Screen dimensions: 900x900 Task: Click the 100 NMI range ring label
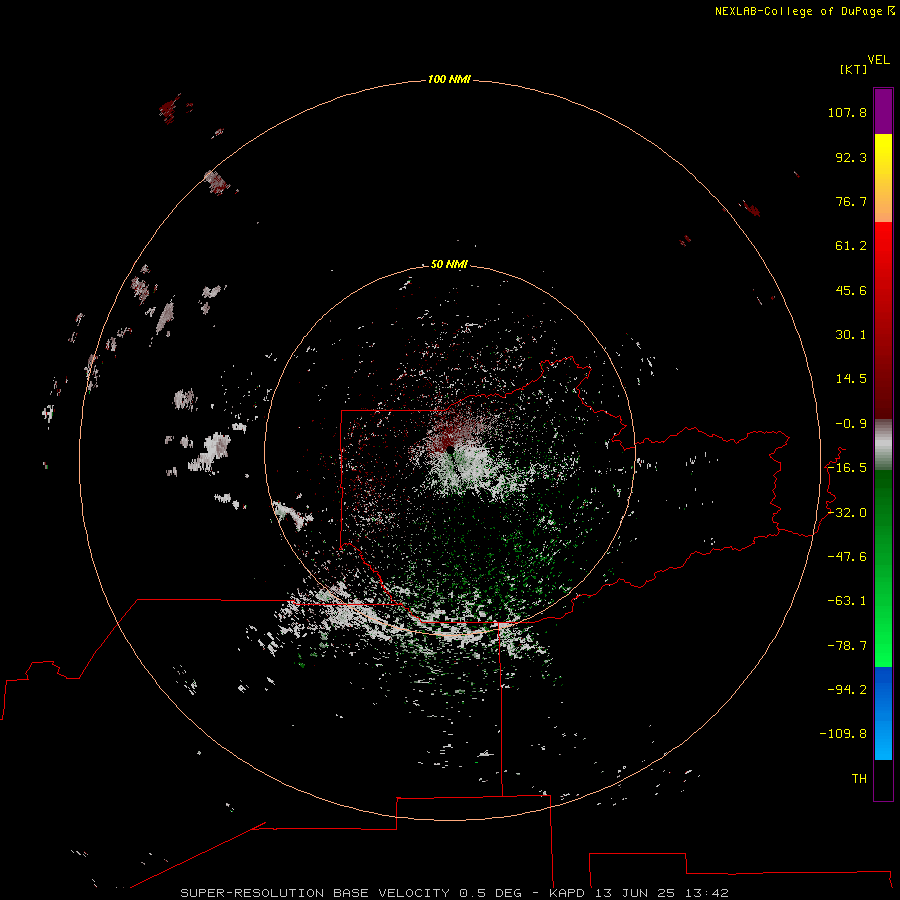449,79
